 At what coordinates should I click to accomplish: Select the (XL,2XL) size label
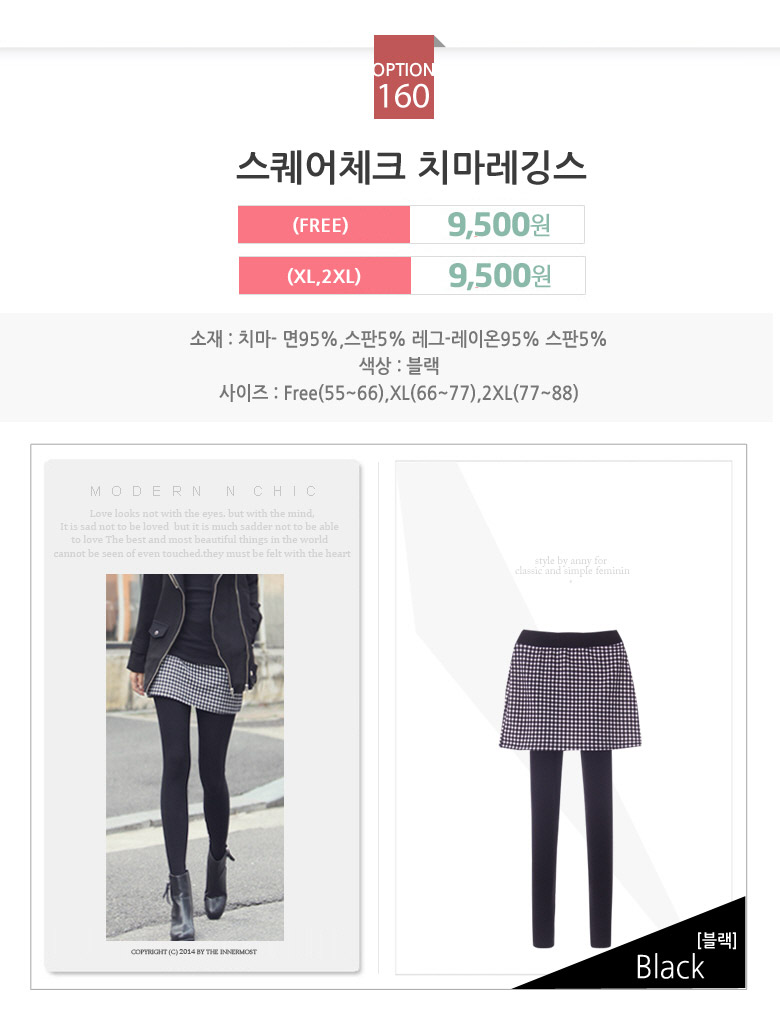(x=324, y=276)
